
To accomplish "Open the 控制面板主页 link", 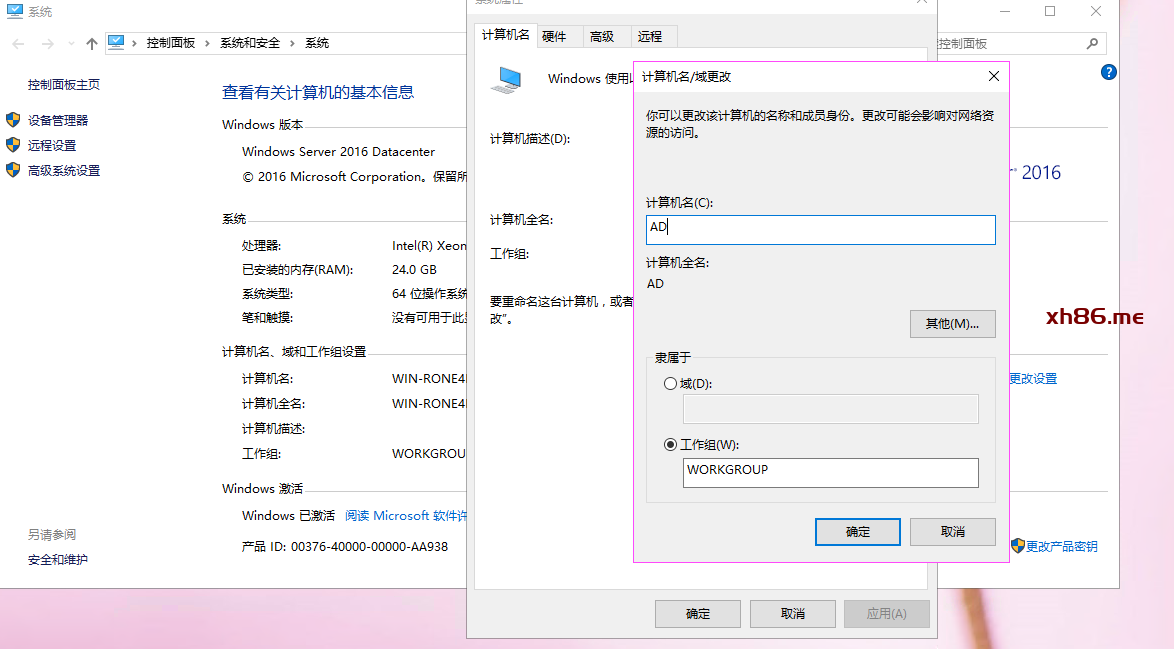I will pos(64,85).
